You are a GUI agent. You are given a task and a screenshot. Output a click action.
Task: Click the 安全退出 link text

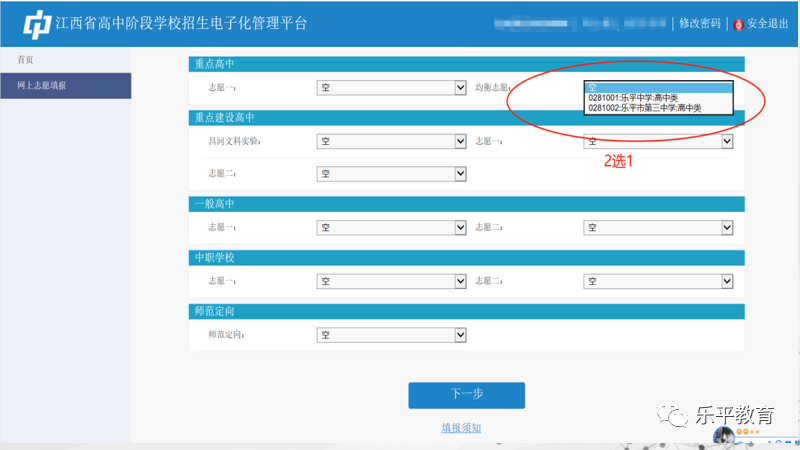770,24
